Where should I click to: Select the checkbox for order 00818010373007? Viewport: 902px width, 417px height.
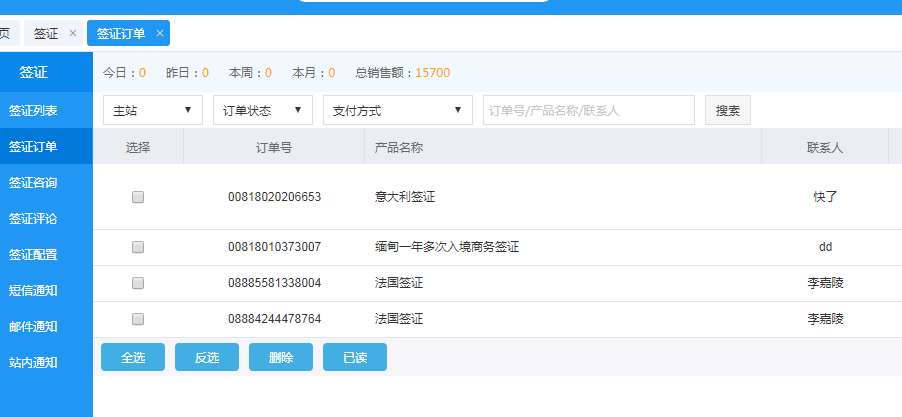138,247
